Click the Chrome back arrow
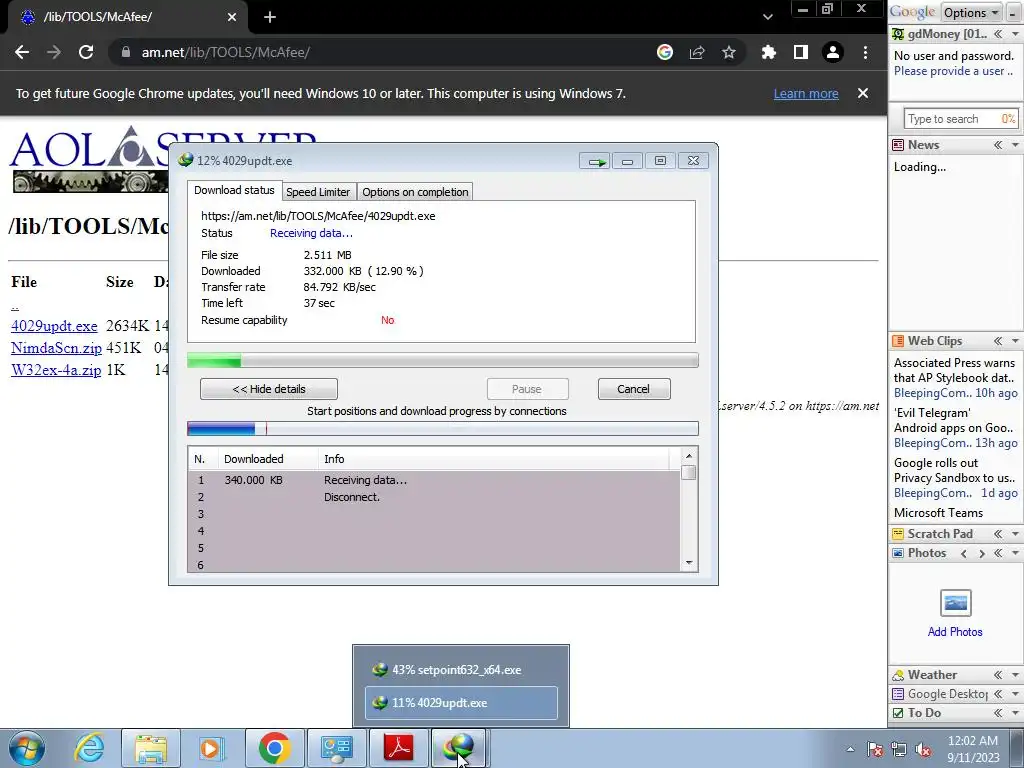Viewport: 1024px width, 768px height. click(x=22, y=52)
